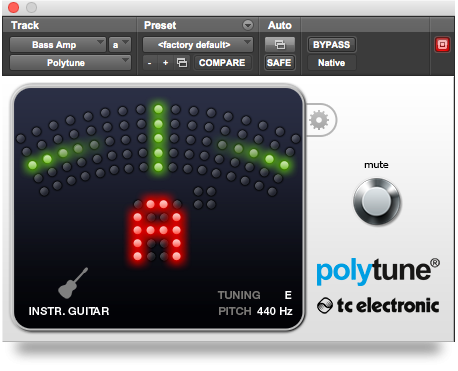The image size is (458, 371).
Task: Click the red note letter A display
Action: (x=157, y=230)
